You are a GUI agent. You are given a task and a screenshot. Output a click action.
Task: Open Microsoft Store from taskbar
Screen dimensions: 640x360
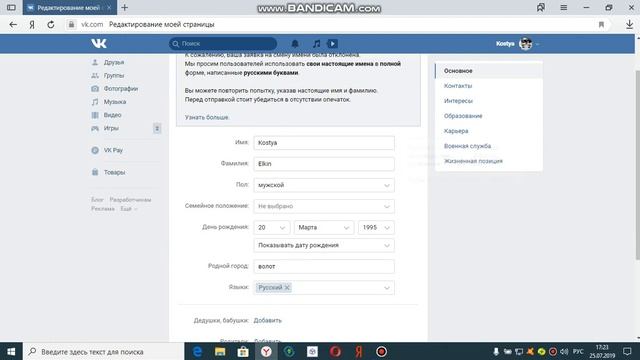(x=243, y=351)
